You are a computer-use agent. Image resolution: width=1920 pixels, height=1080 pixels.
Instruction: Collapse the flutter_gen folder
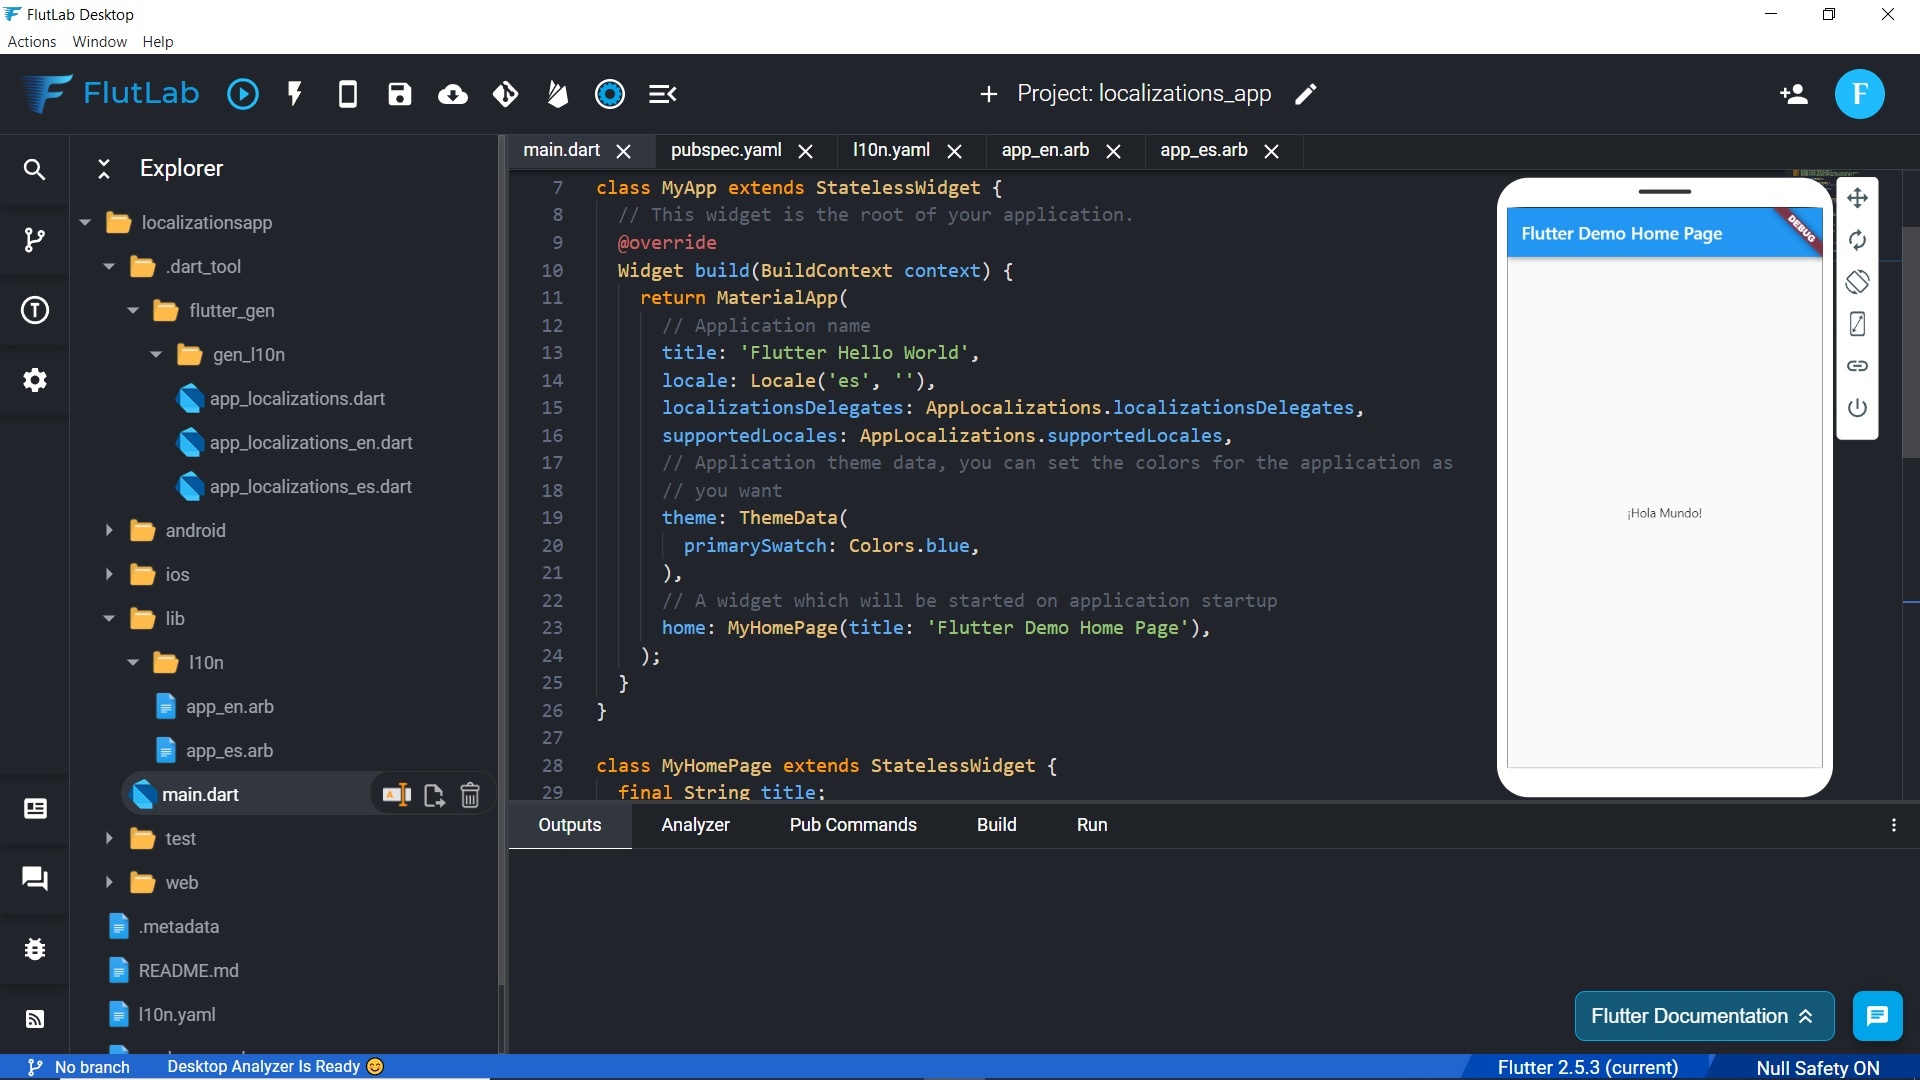[133, 311]
